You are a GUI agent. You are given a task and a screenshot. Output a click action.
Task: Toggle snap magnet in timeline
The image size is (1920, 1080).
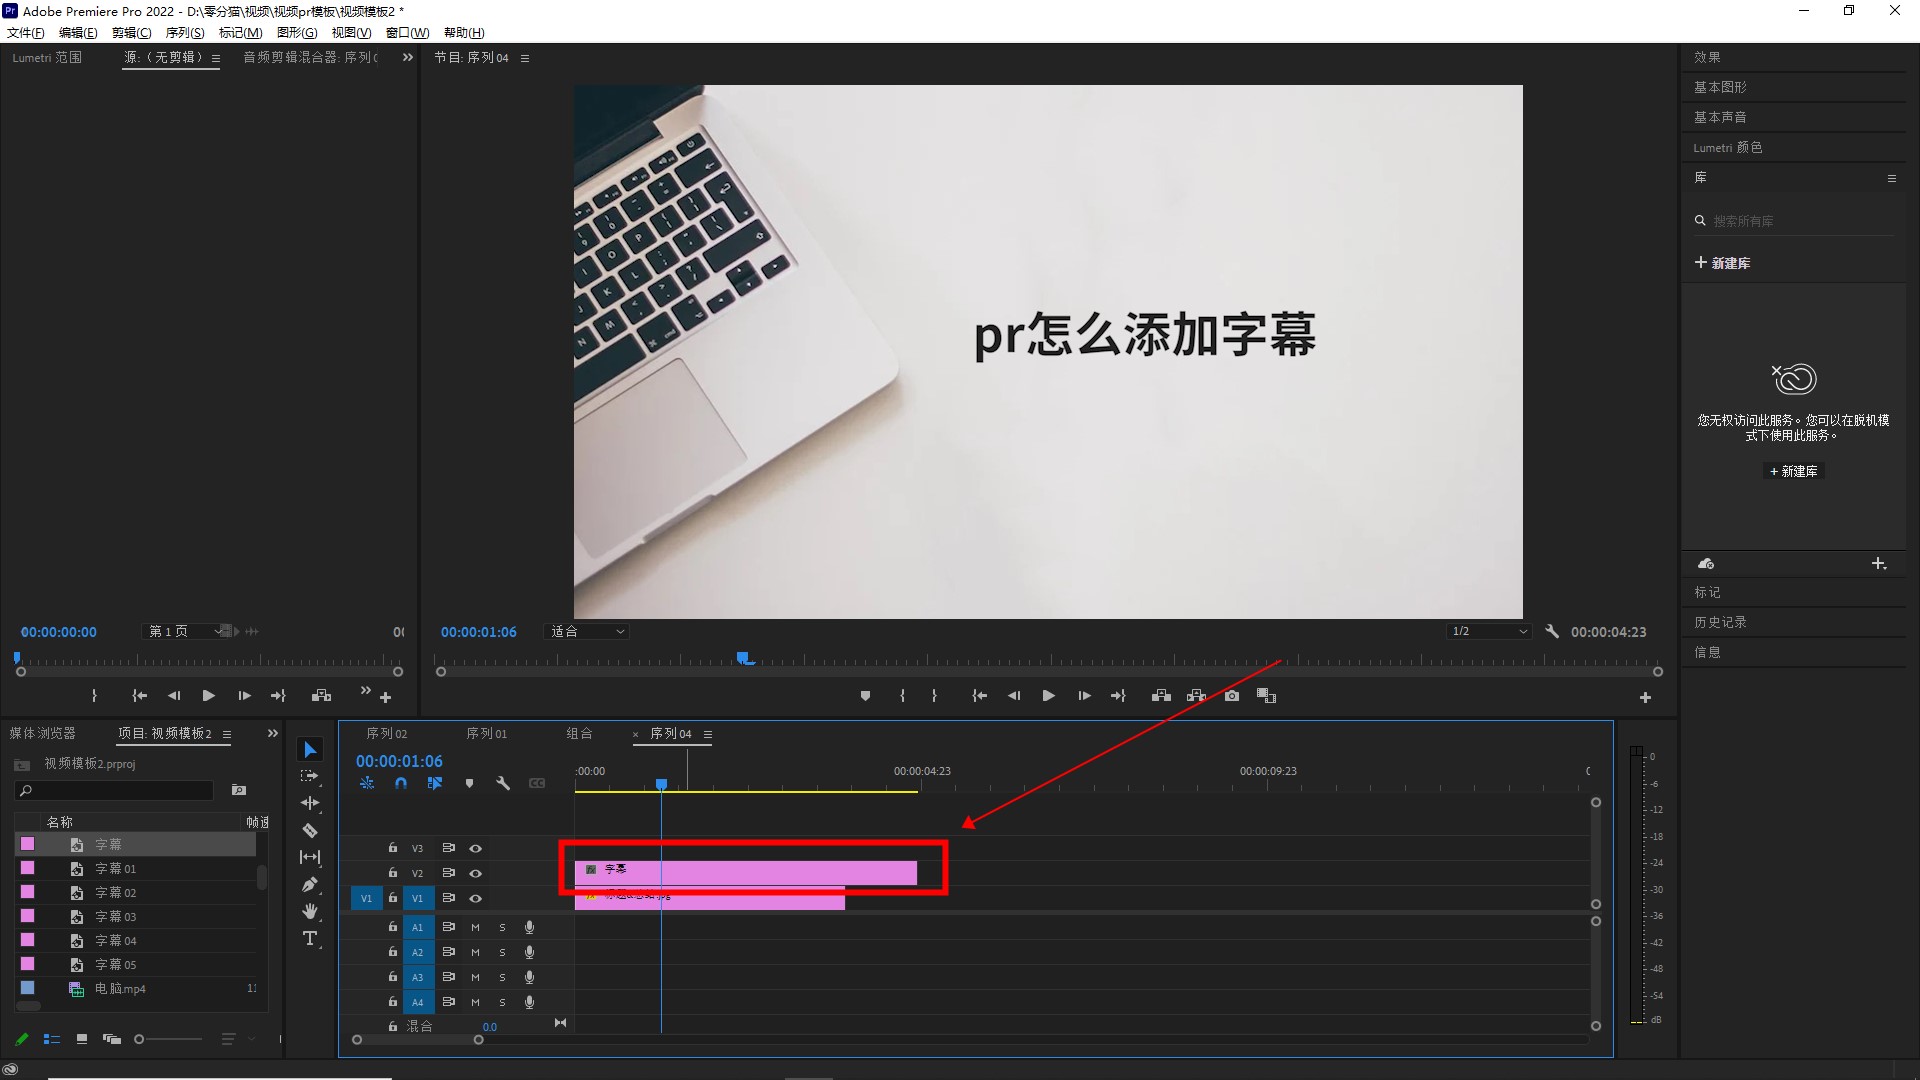click(401, 784)
